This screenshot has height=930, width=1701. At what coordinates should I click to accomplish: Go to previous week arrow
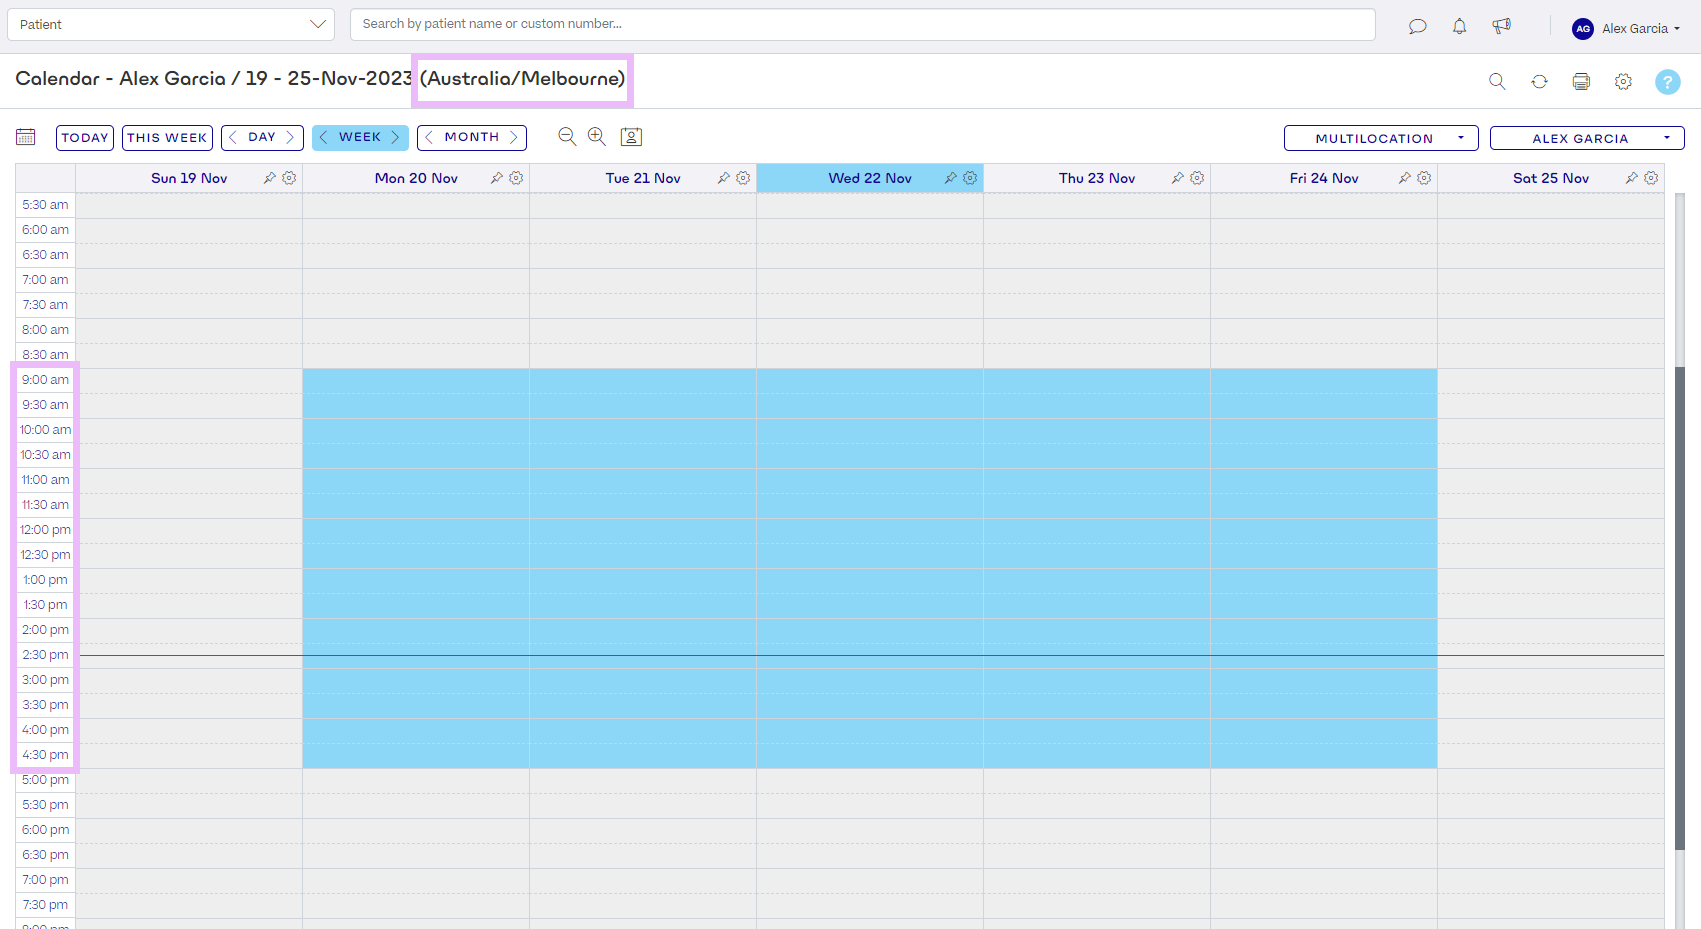coord(323,137)
